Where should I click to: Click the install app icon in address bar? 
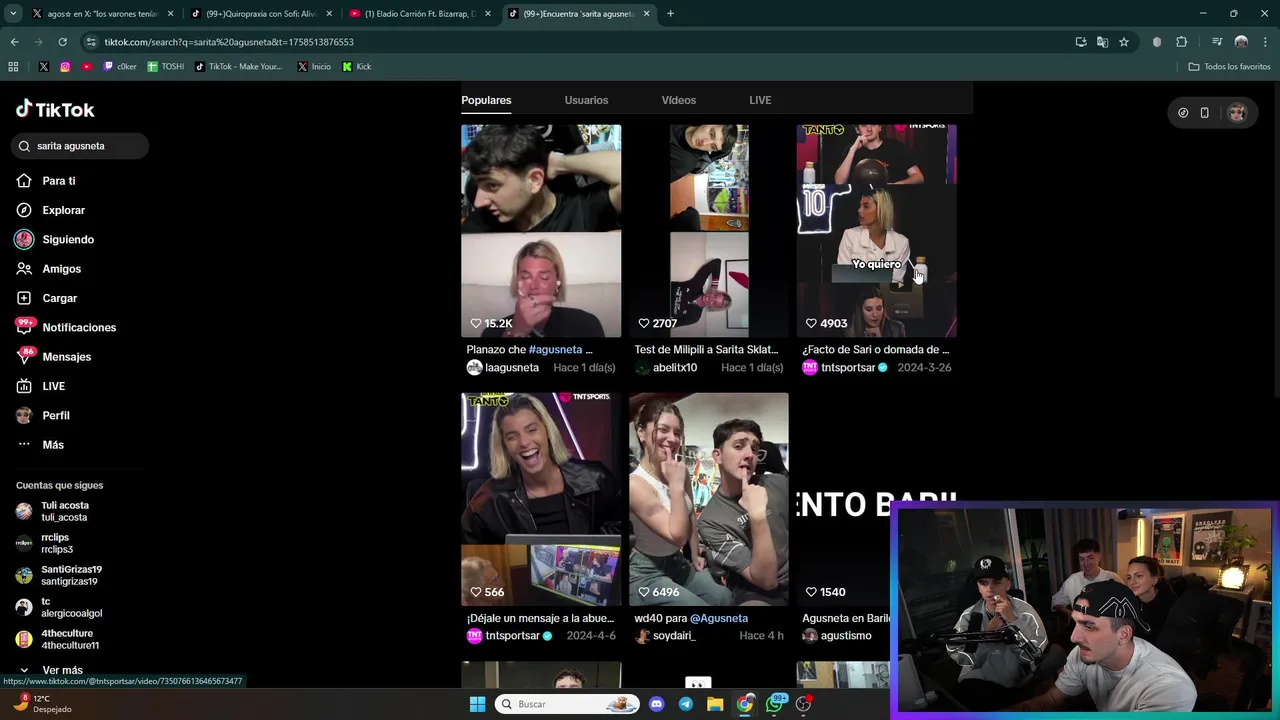[1081, 42]
